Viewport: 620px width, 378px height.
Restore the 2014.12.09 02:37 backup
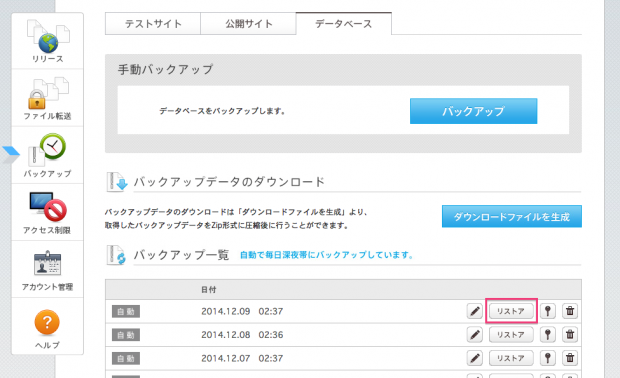click(511, 311)
